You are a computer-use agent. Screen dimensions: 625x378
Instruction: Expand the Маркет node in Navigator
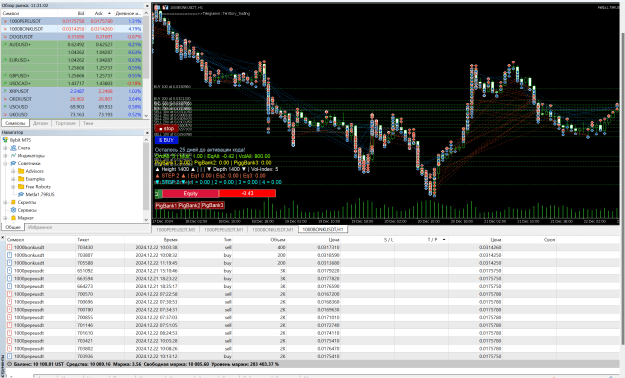pos(5,218)
